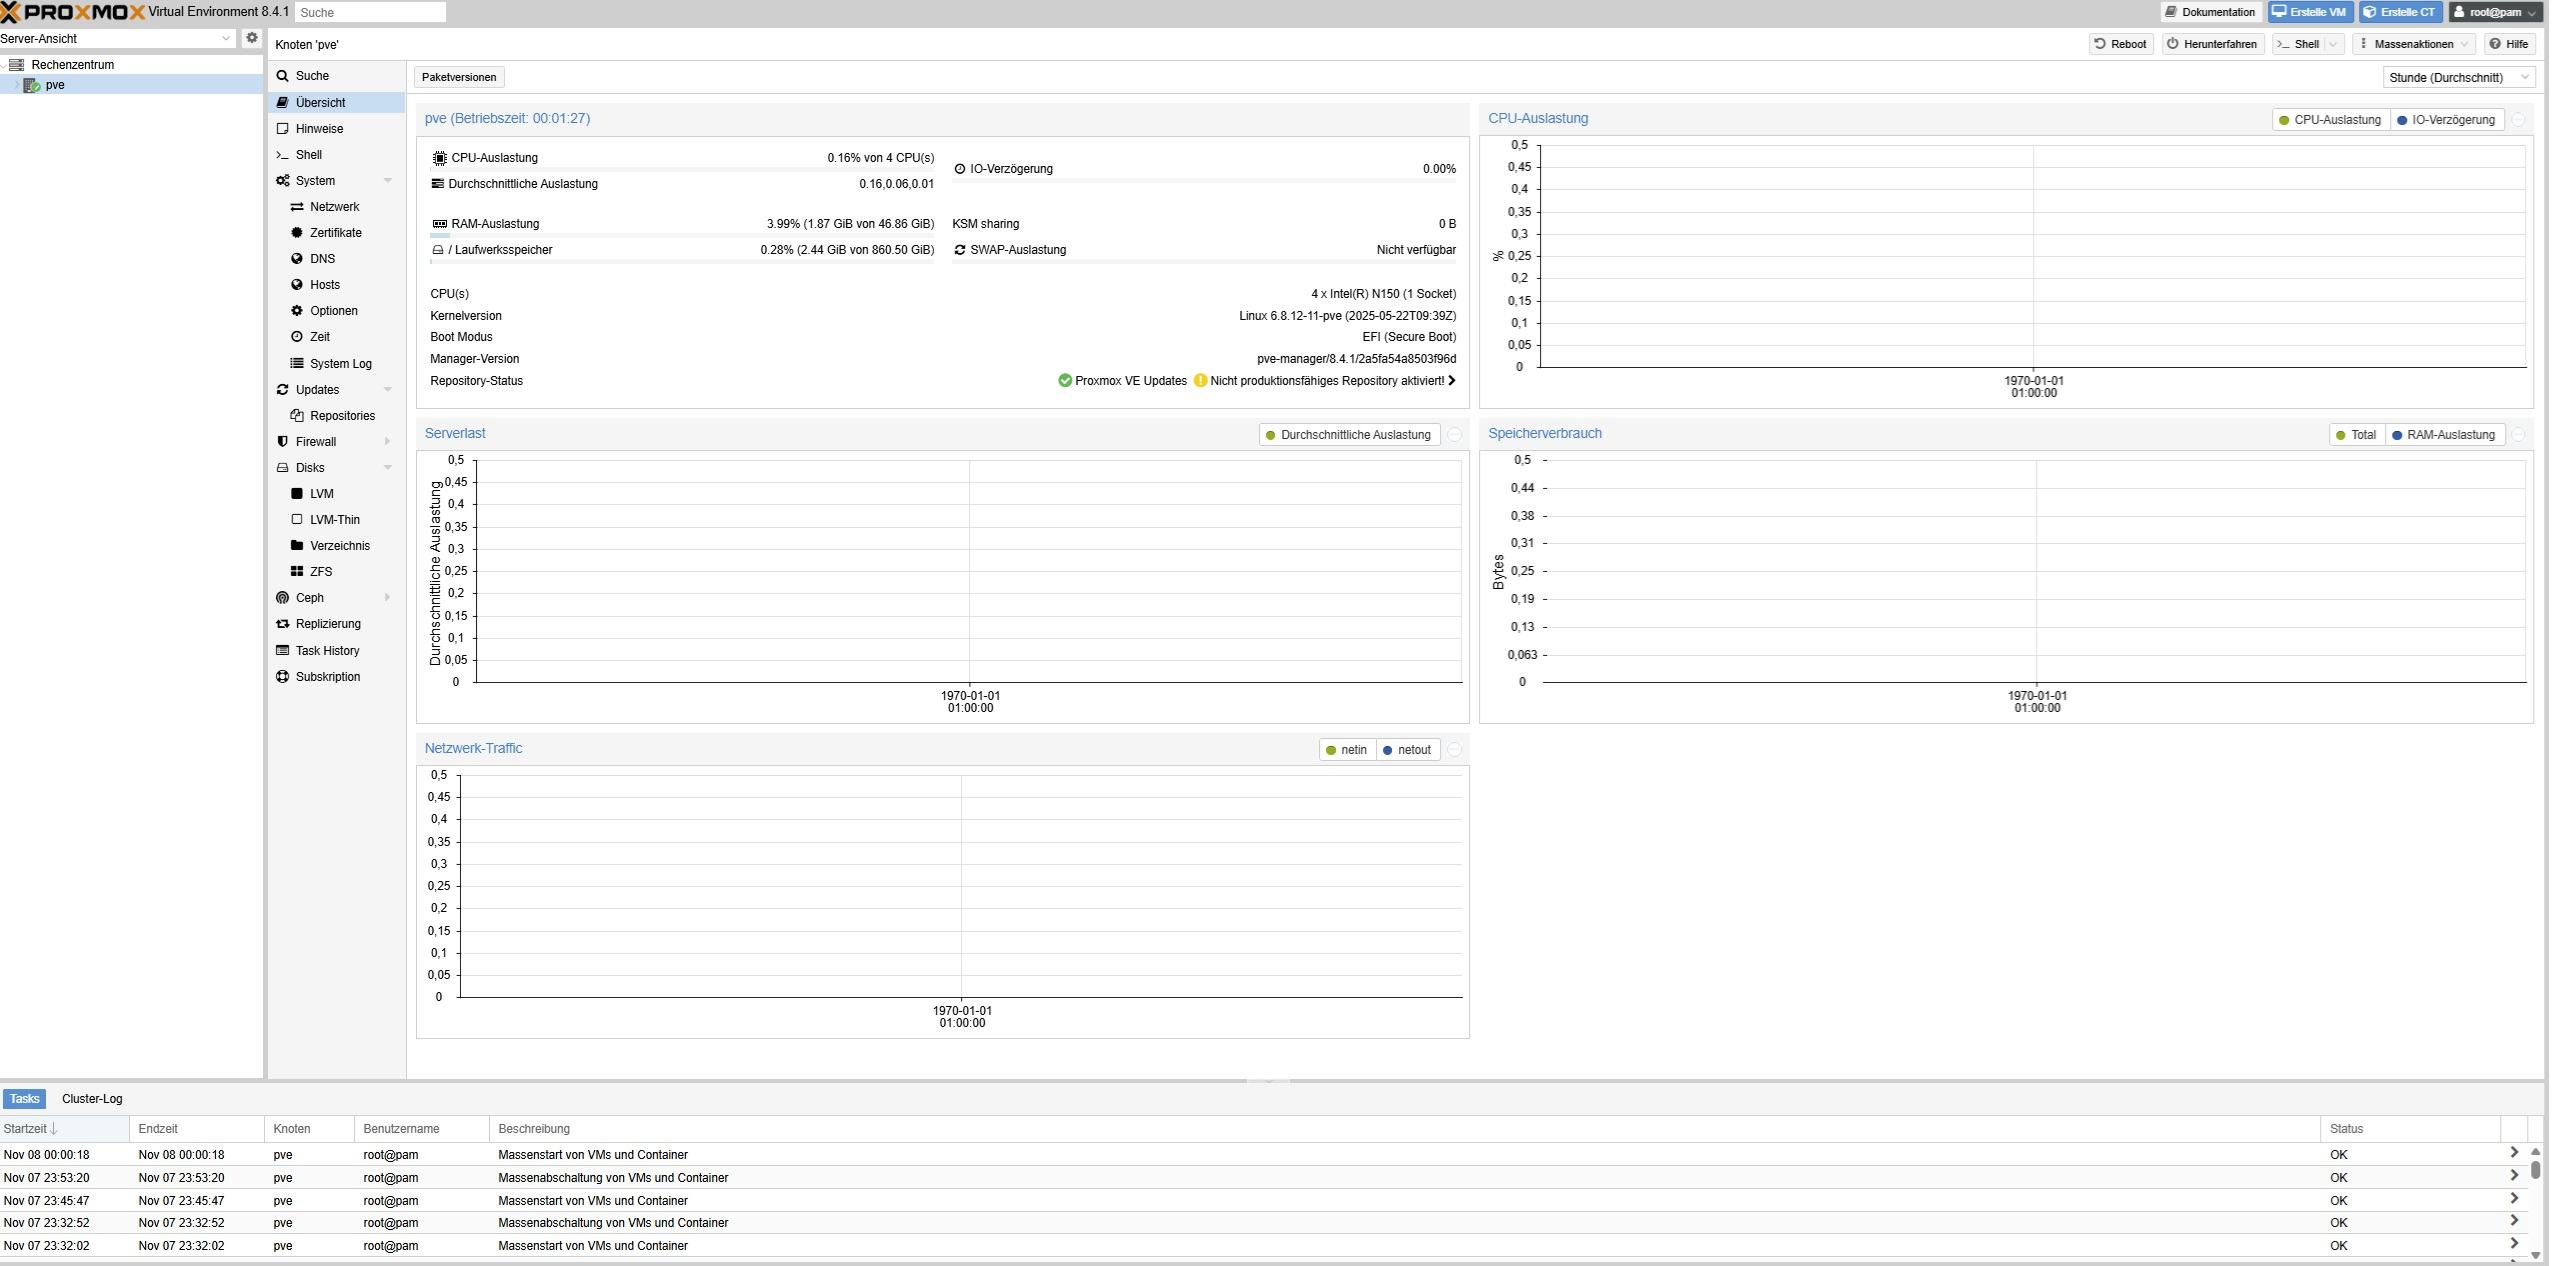
Task: Click the gear icon beside Server-Ansicht
Action: tap(252, 38)
